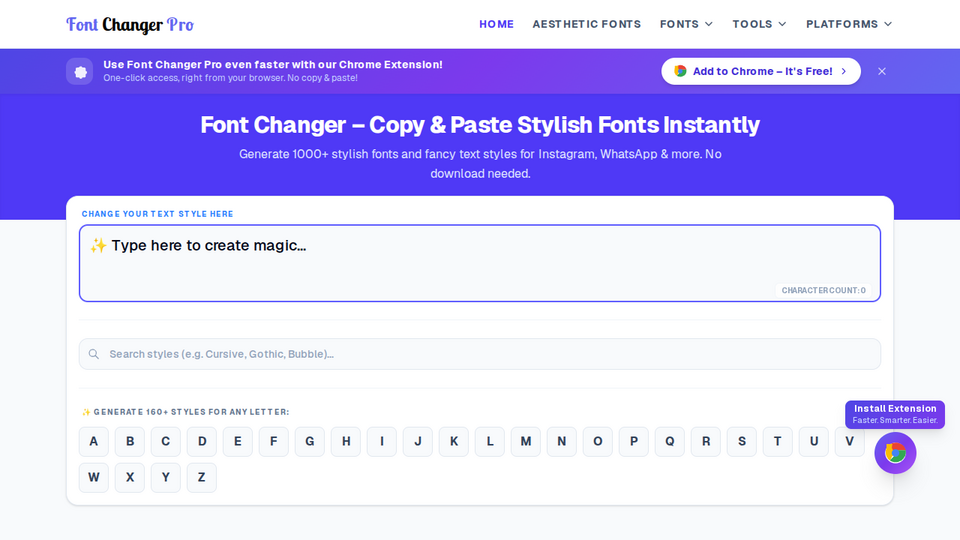Expand the PLATFORMS dropdown menu
This screenshot has height=540, width=960.
(x=849, y=24)
